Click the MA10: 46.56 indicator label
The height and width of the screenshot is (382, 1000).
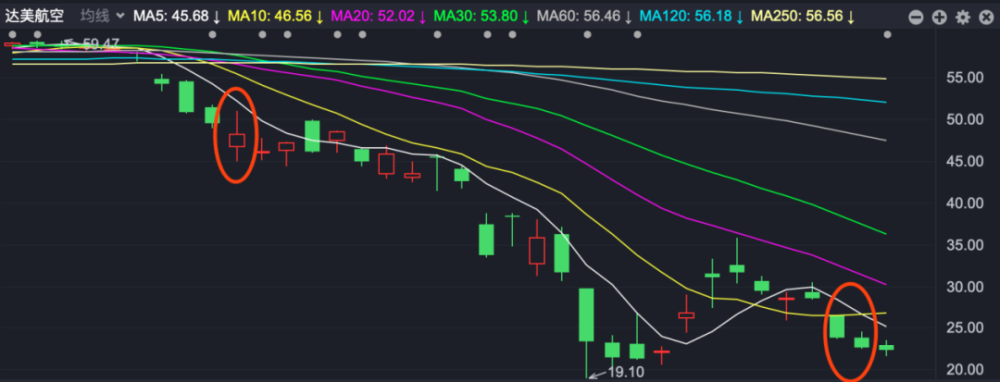276,16
